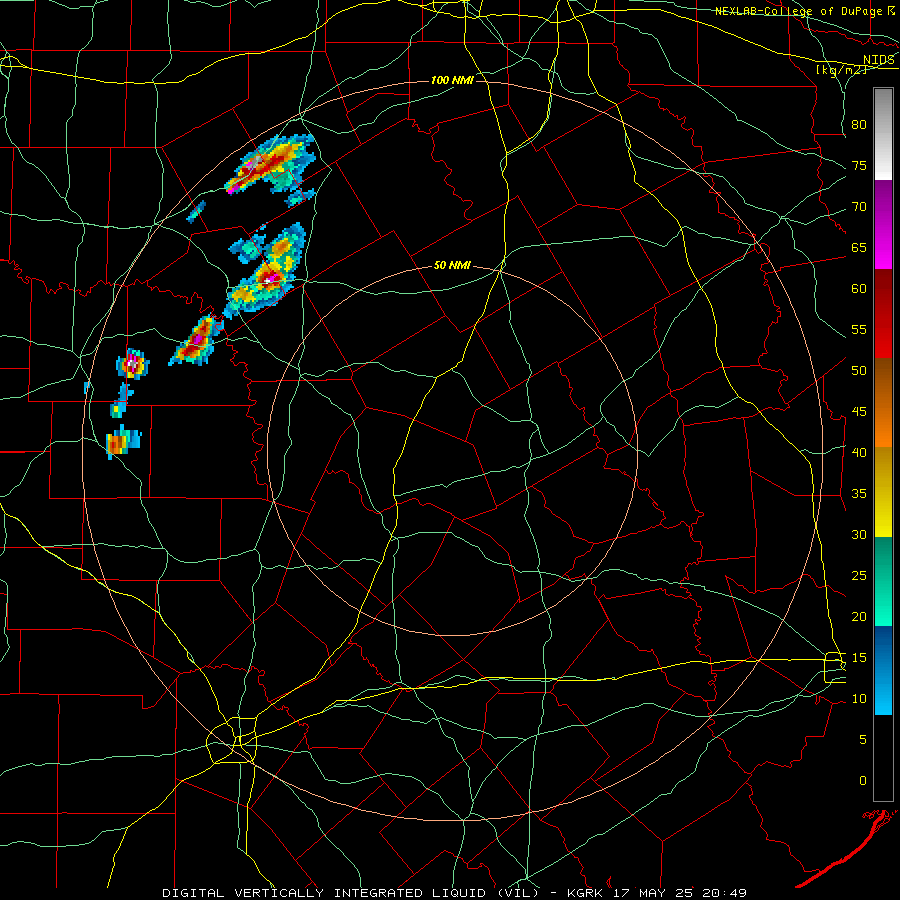Click the 10 value on the color scale
Viewport: 900px width, 900px height.
pos(859,699)
